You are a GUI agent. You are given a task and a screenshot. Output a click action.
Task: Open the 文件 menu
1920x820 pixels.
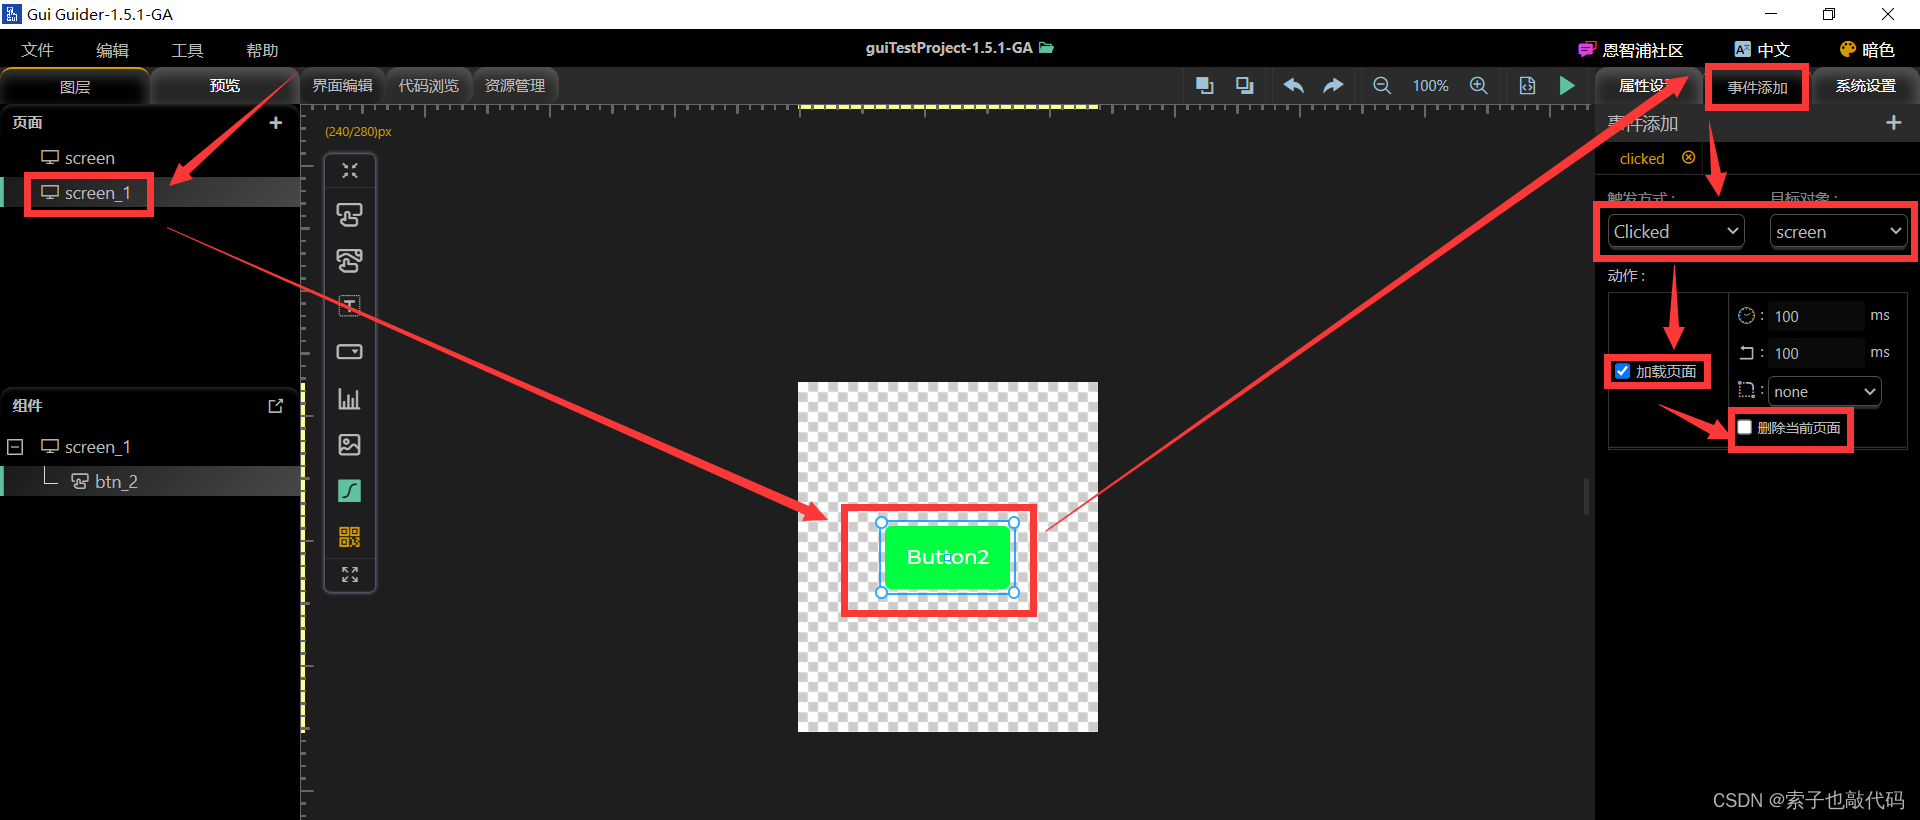pyautogui.click(x=37, y=50)
